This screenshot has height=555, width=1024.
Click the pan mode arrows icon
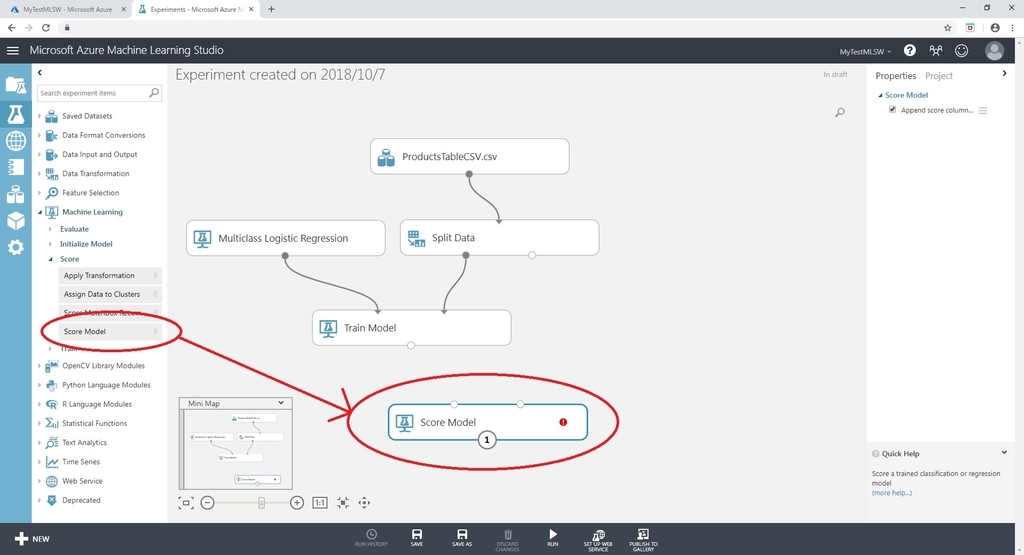(x=364, y=502)
